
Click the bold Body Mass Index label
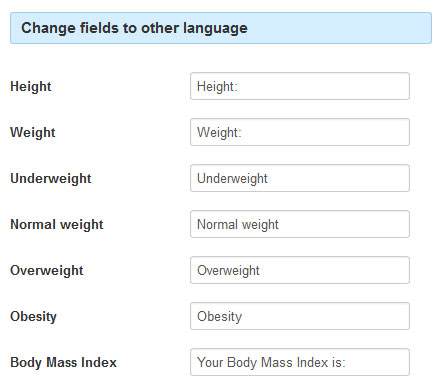point(63,362)
